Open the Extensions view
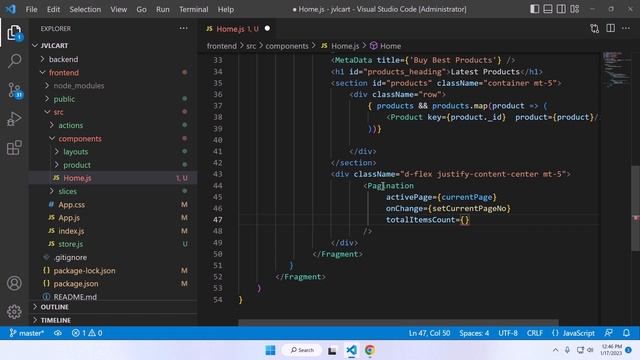This screenshot has height=360, width=640. [x=14, y=148]
